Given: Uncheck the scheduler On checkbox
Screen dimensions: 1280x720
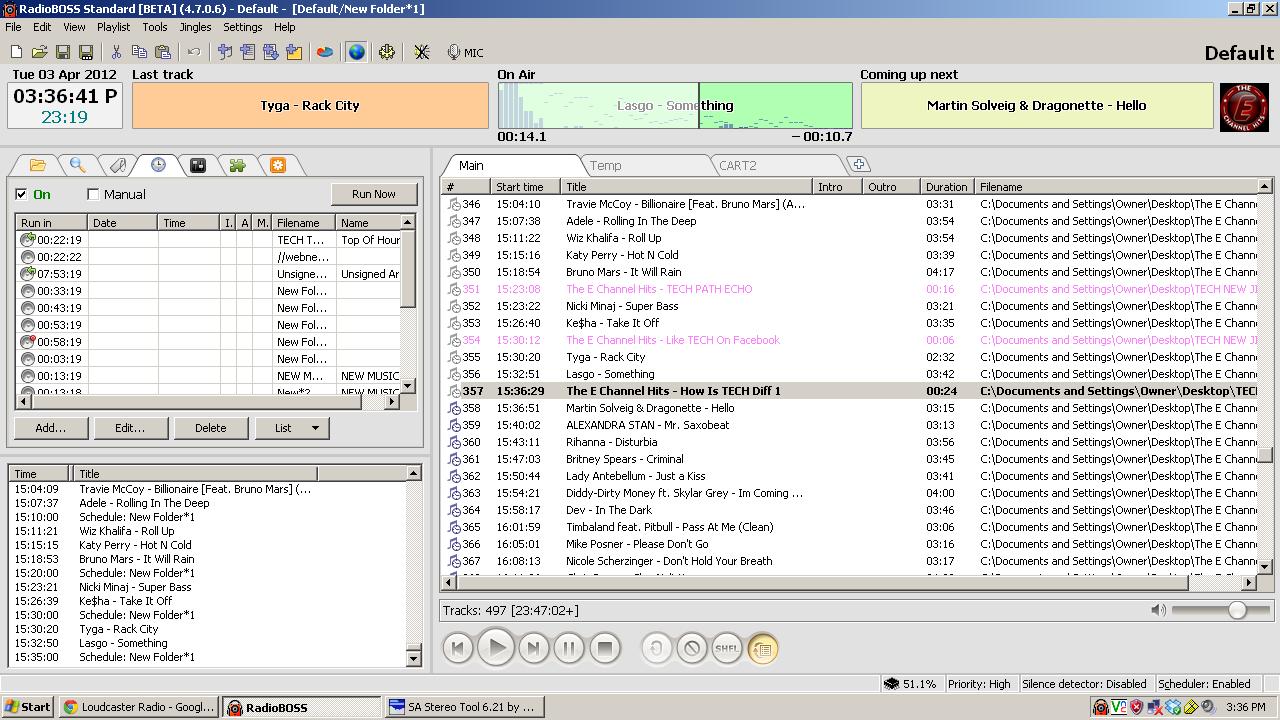Looking at the screenshot, I should [x=21, y=194].
